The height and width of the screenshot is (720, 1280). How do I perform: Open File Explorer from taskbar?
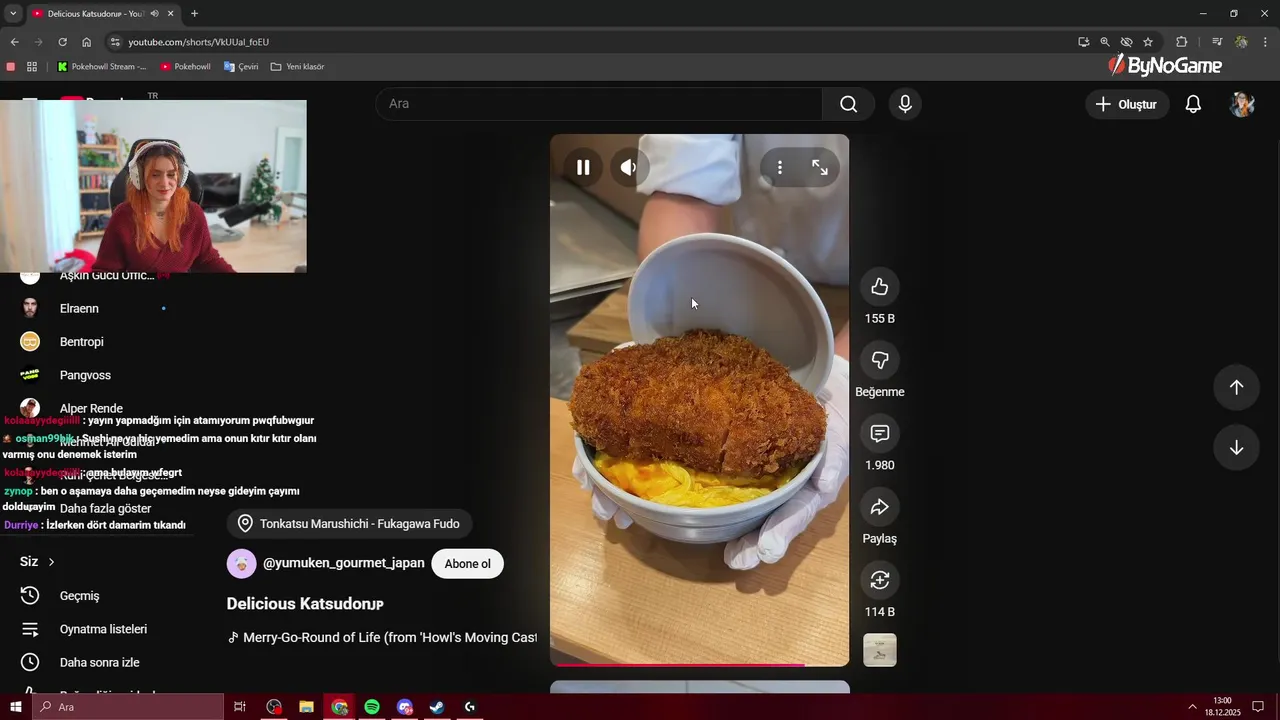tap(307, 707)
